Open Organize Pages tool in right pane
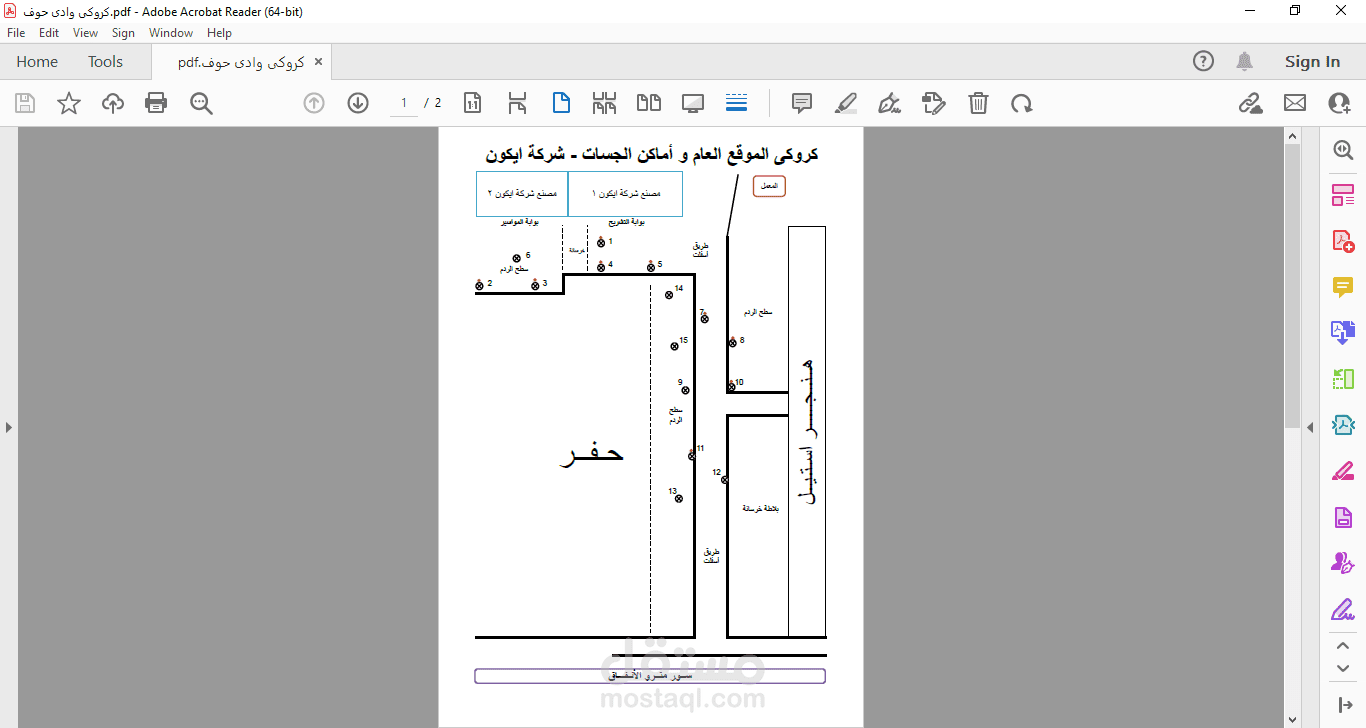The height and width of the screenshot is (728, 1366). point(1343,195)
